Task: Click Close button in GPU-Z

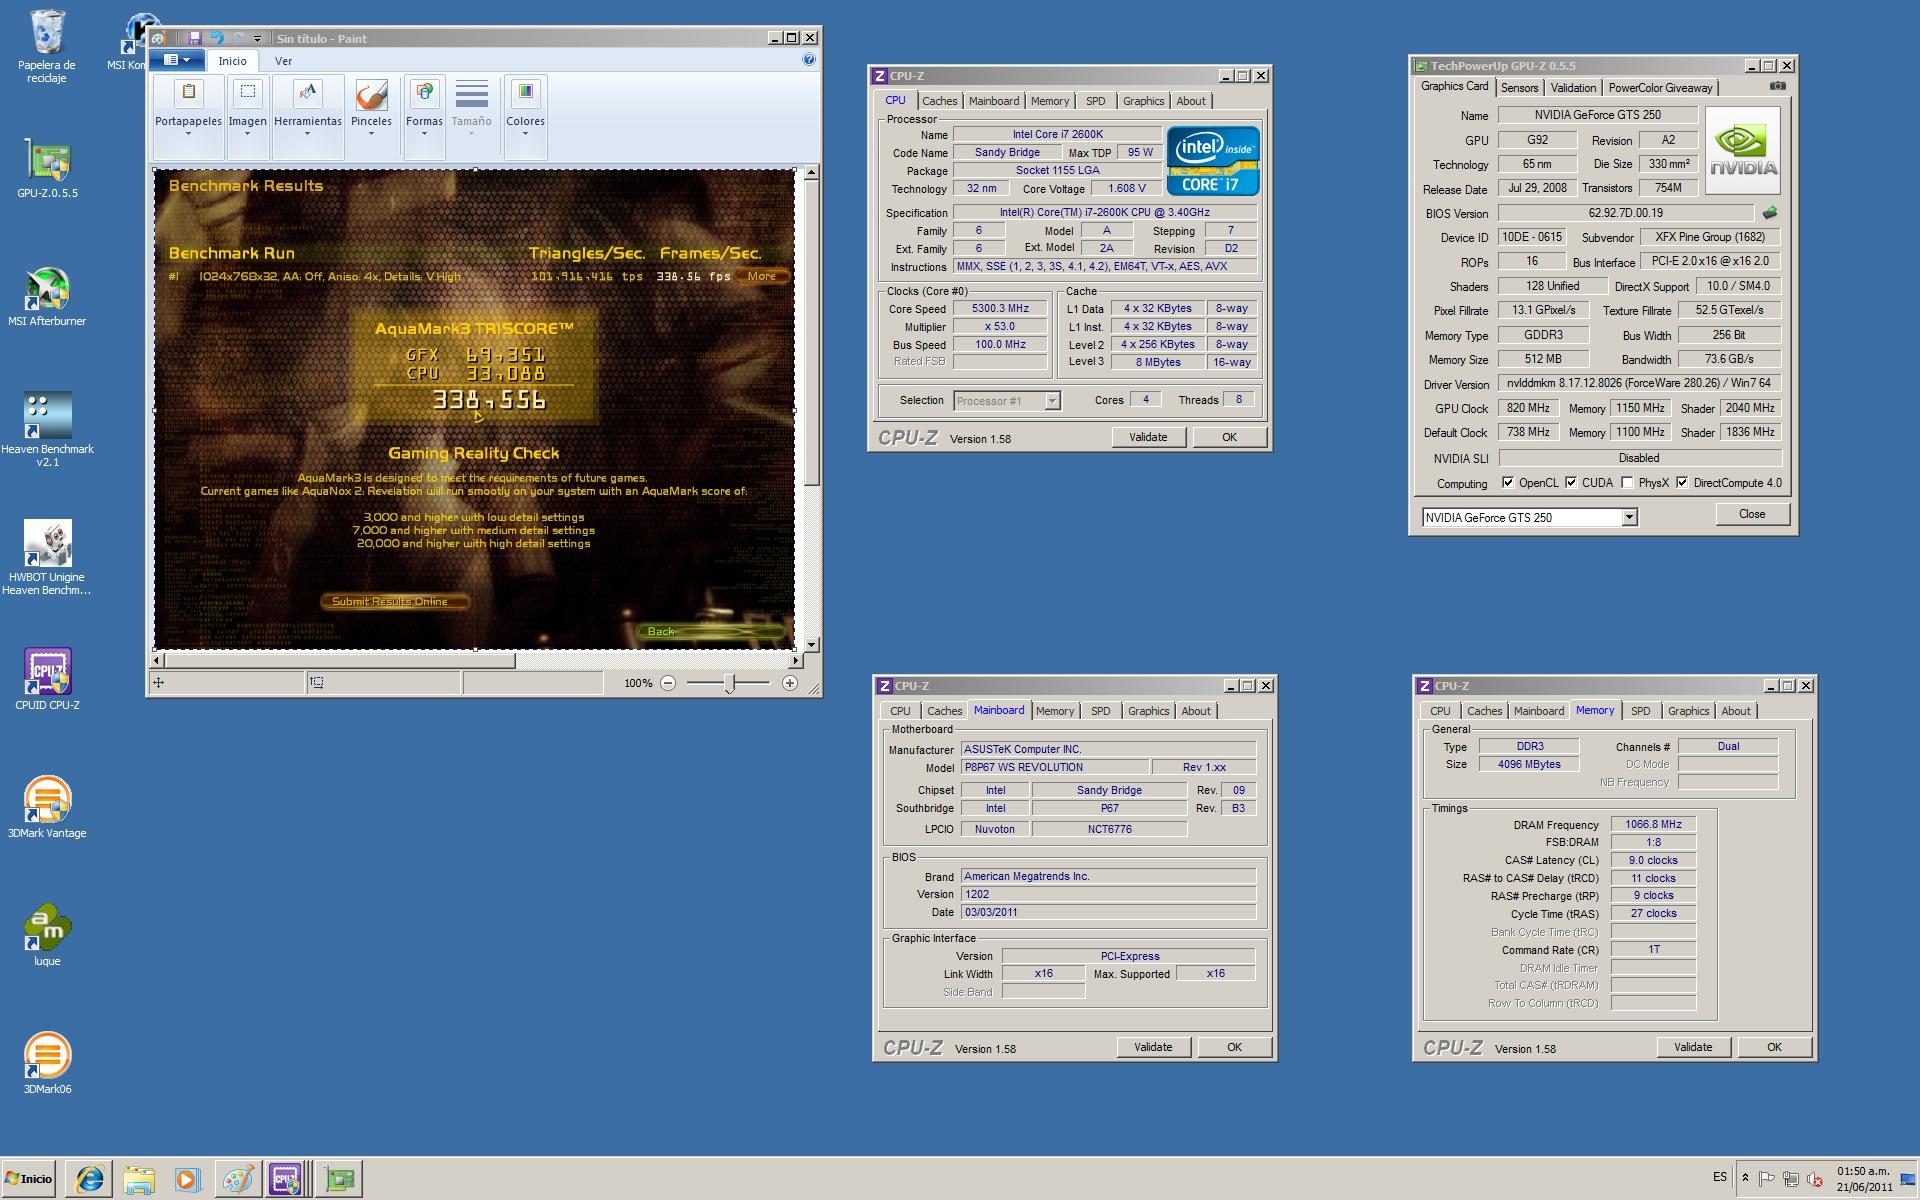Action: [1752, 514]
